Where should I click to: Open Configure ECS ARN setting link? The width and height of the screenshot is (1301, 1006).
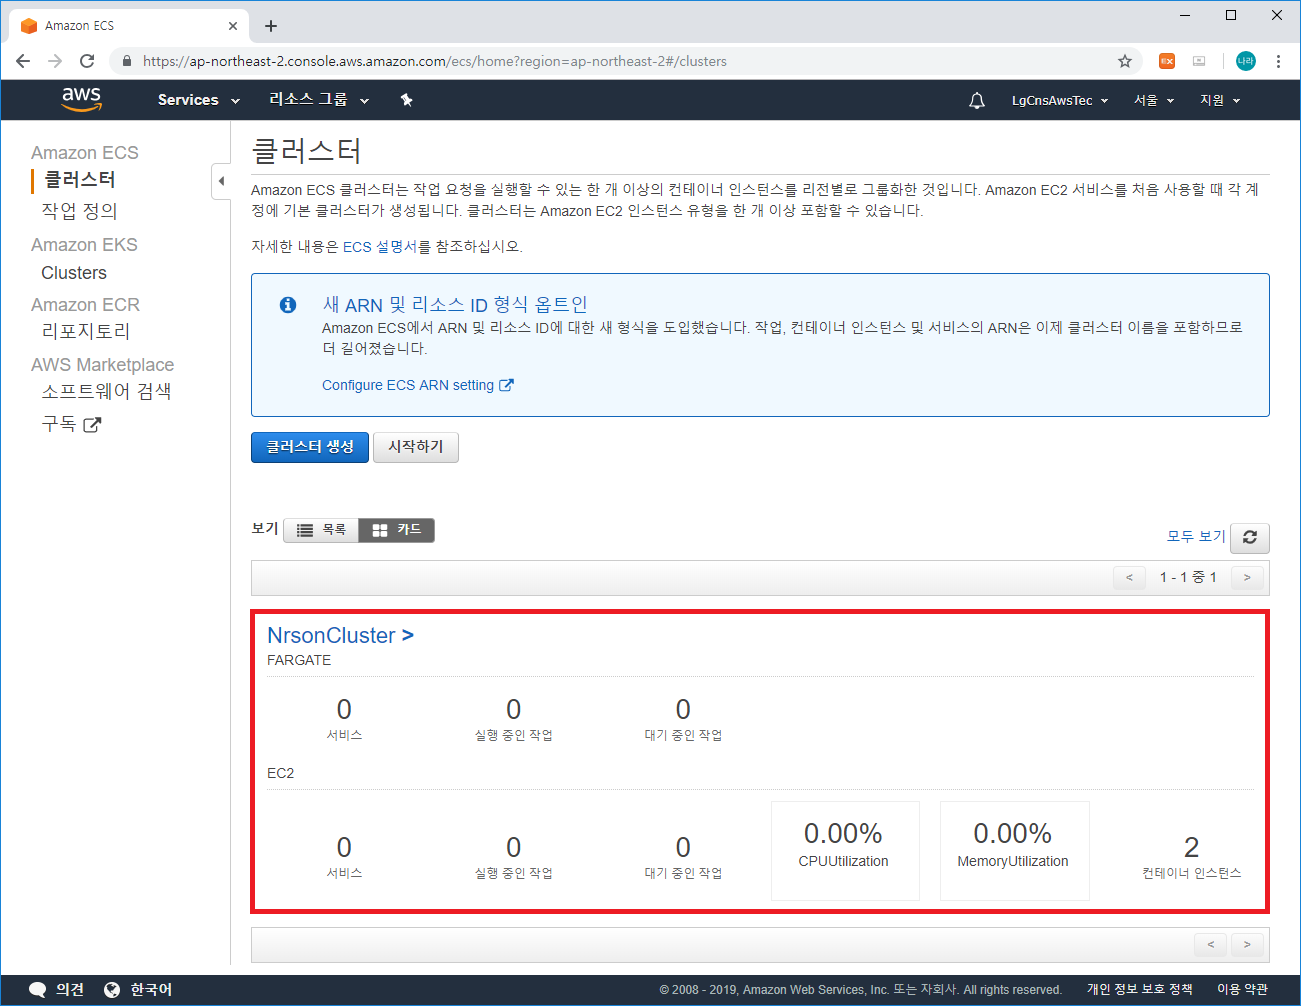[x=418, y=385]
